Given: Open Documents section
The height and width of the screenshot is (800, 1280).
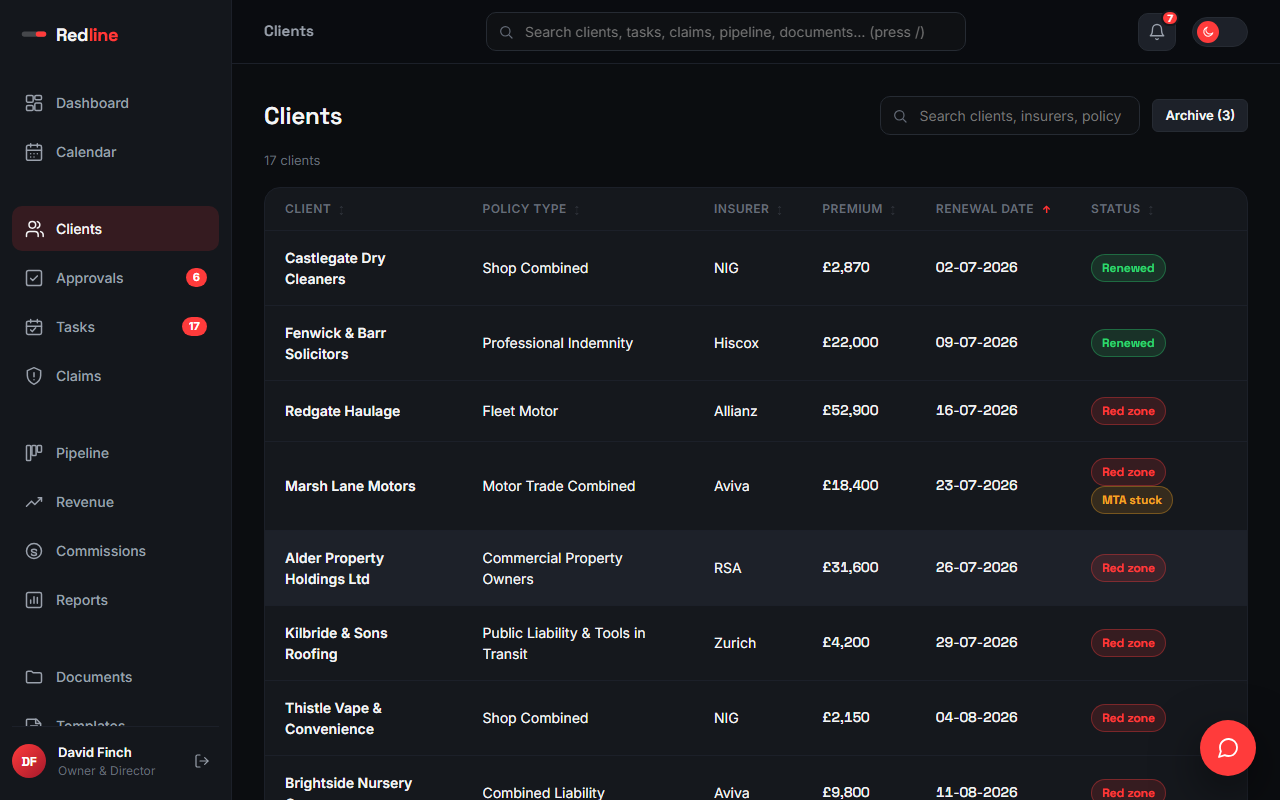Looking at the screenshot, I should coord(115,677).
